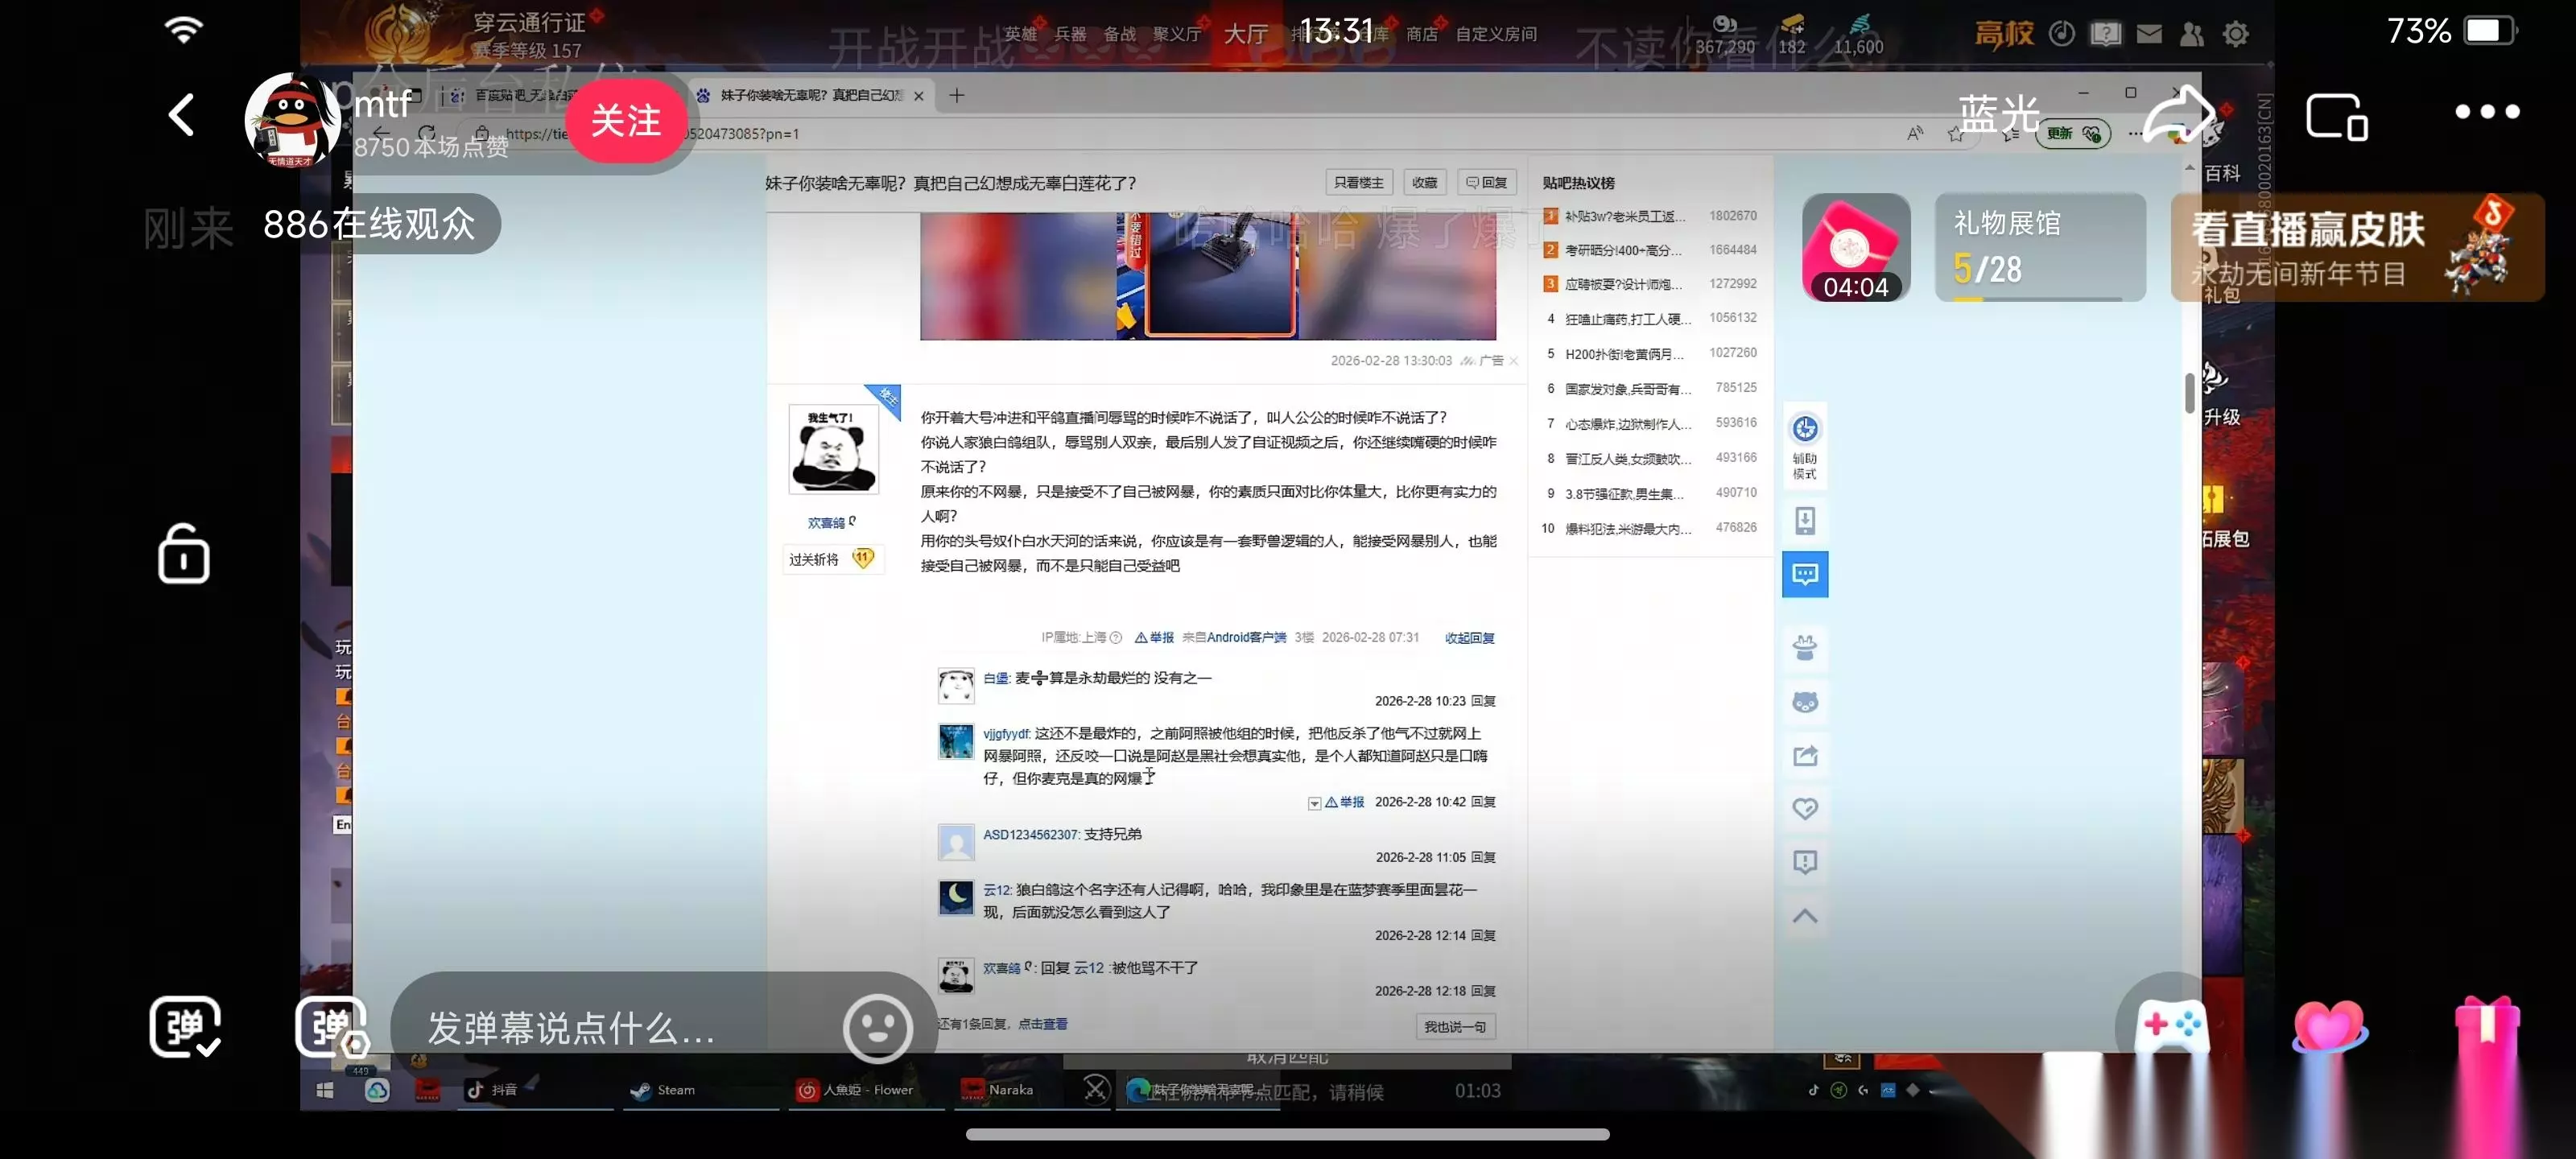
Task: Tap the 看直播赢皮肤 banner
Action: 2358,247
